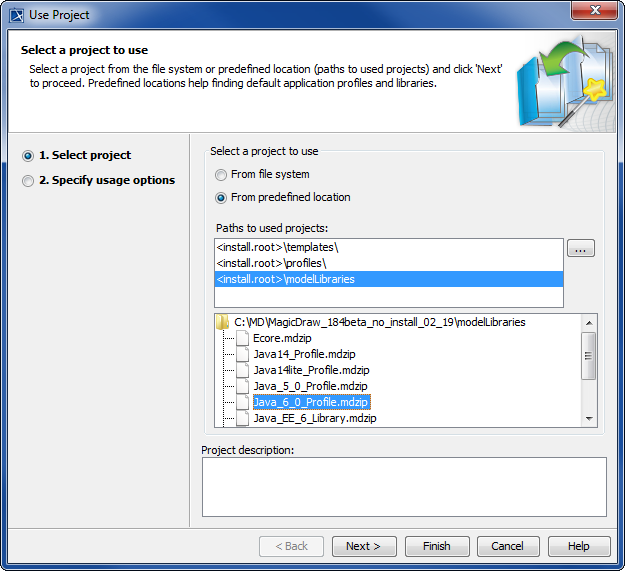Select Ecore.mdzip in the tree
The height and width of the screenshot is (571, 625).
pyautogui.click(x=282, y=338)
